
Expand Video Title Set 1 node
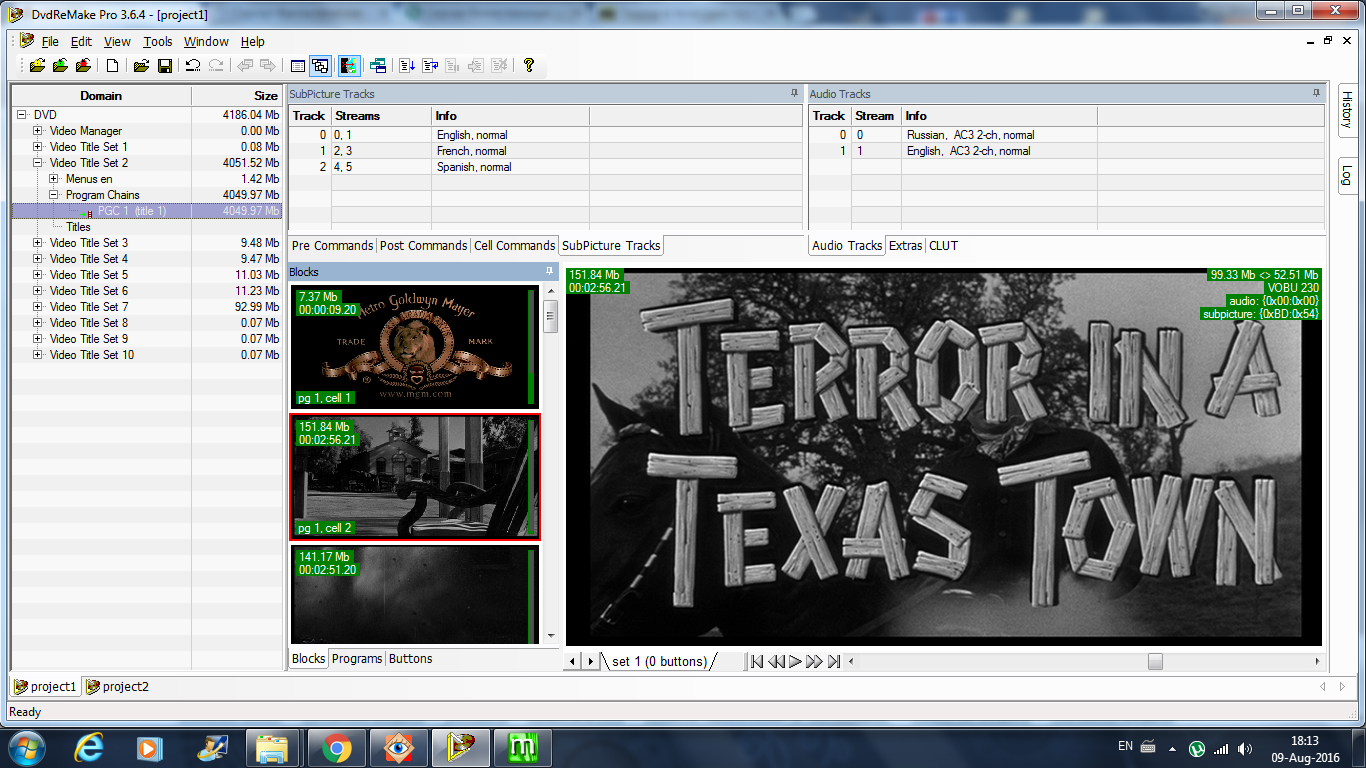(38, 147)
